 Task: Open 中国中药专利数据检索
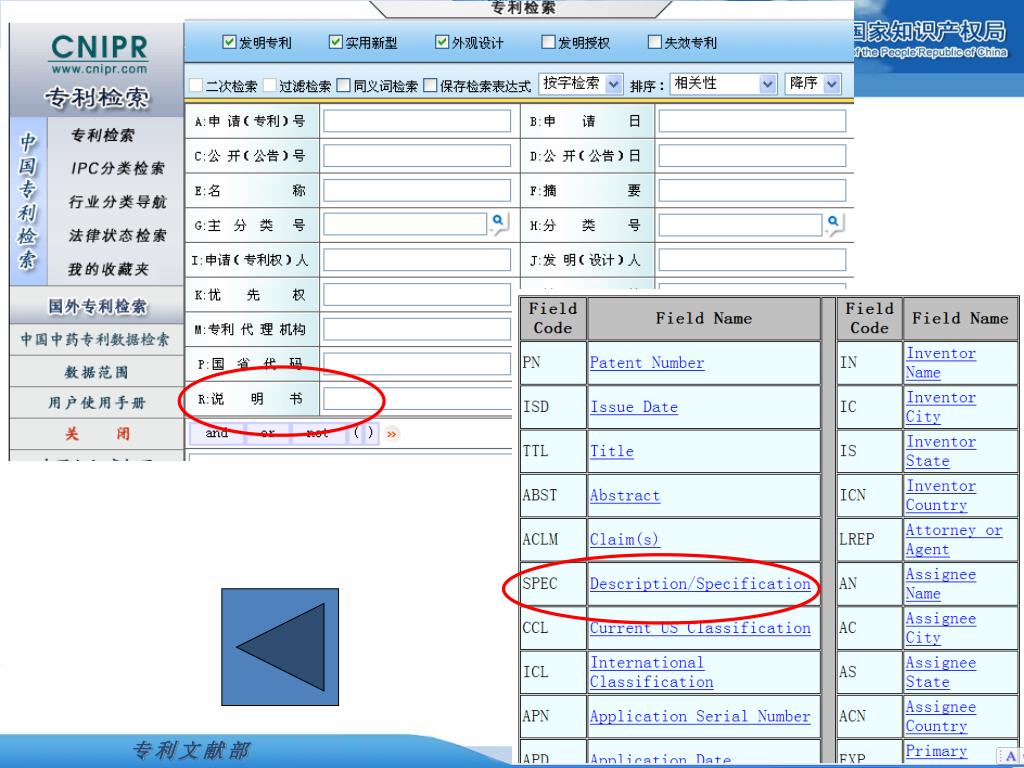click(x=95, y=340)
